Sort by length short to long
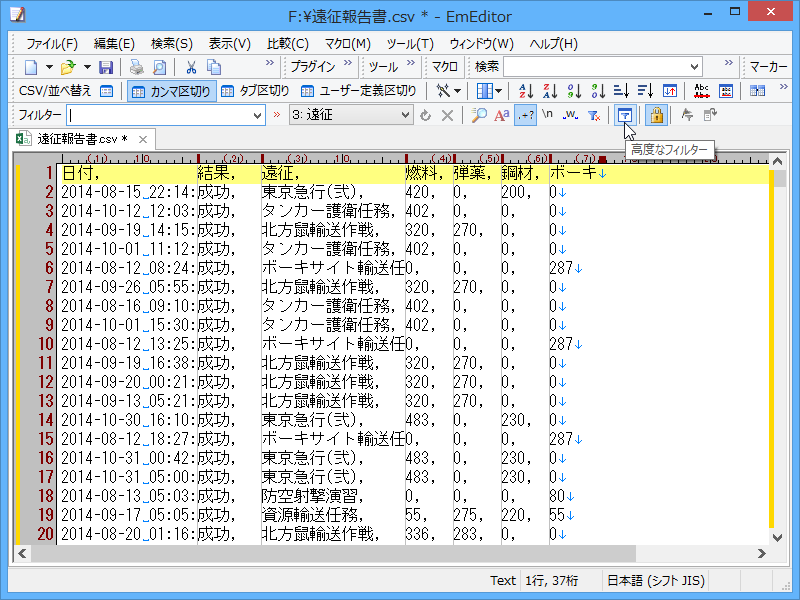The image size is (800, 600). tap(621, 91)
